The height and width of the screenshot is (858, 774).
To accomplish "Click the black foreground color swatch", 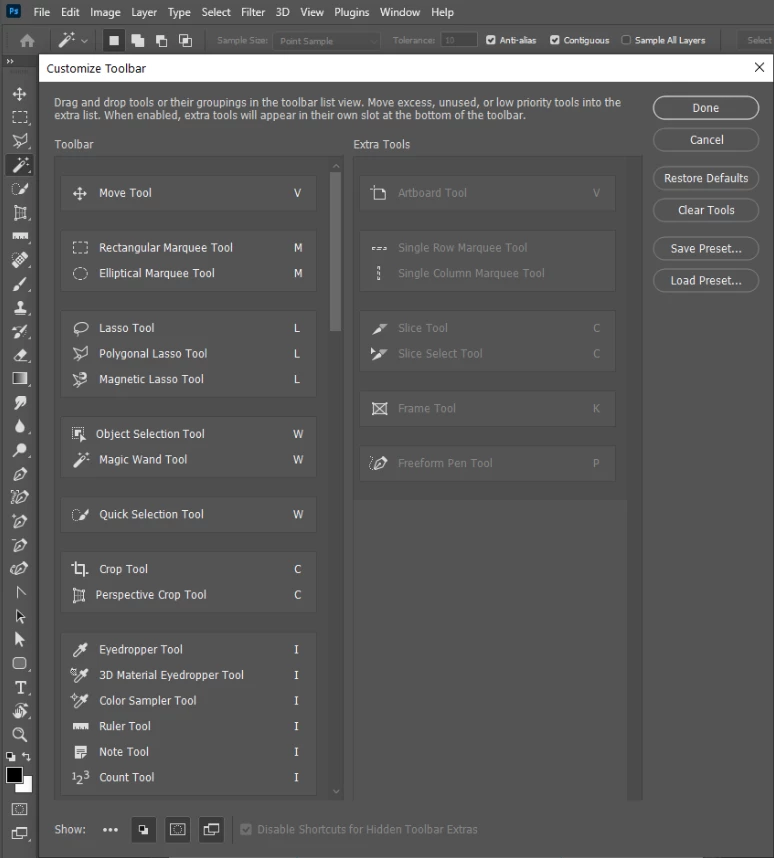I will point(13,775).
